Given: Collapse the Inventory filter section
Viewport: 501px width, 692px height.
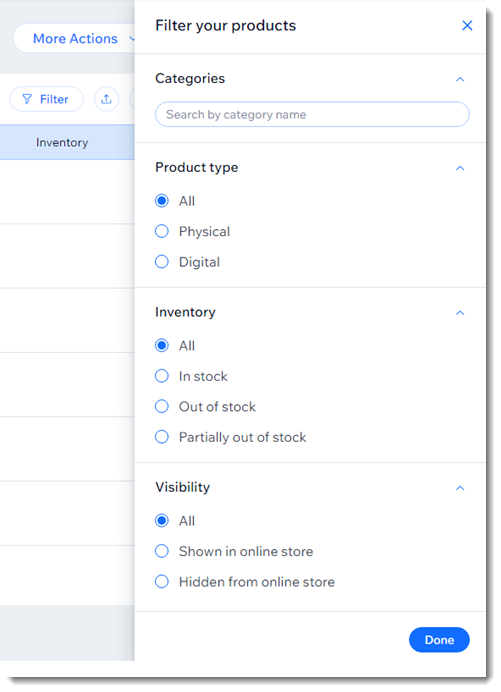Looking at the screenshot, I should 460,313.
